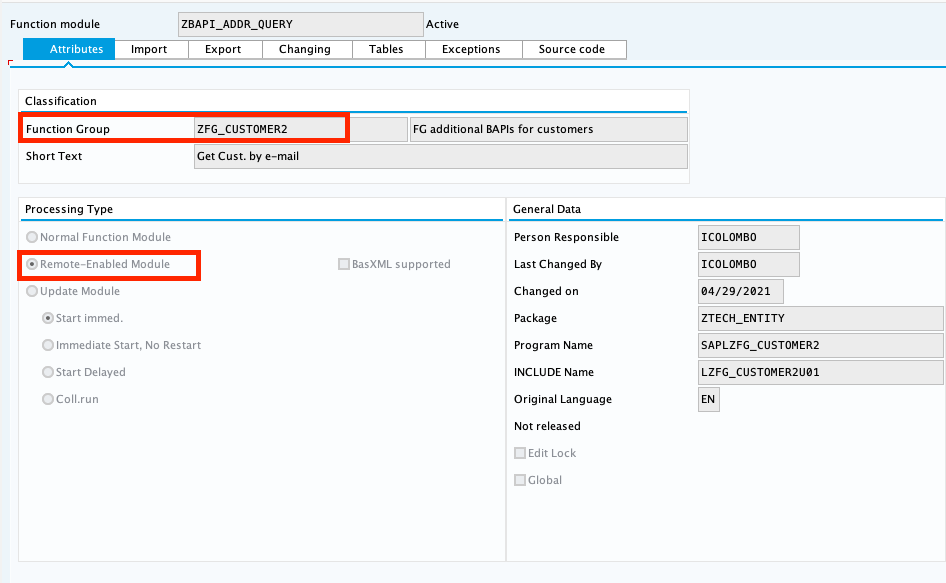This screenshot has height=583, width=946.
Task: Go to the Changing tab
Action: 305,49
